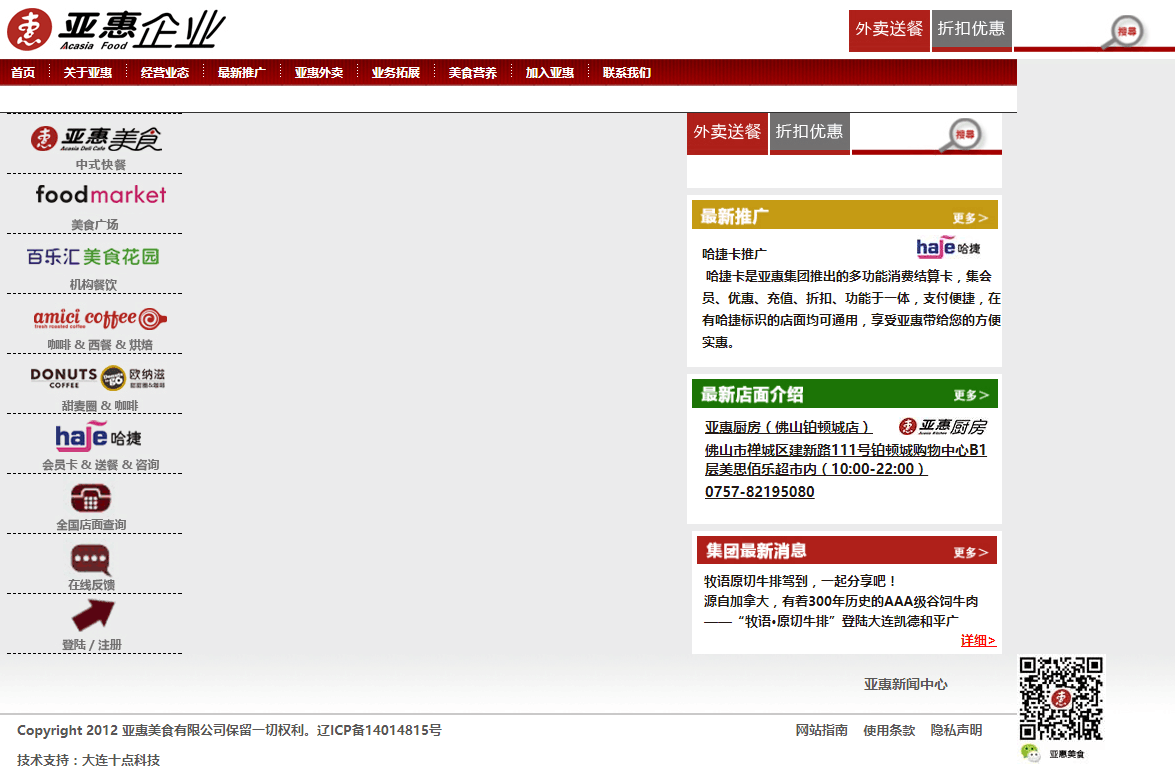The height and width of the screenshot is (768, 1175).
Task: Click the arrow icon for 登陆/注册
Action: click(x=93, y=616)
